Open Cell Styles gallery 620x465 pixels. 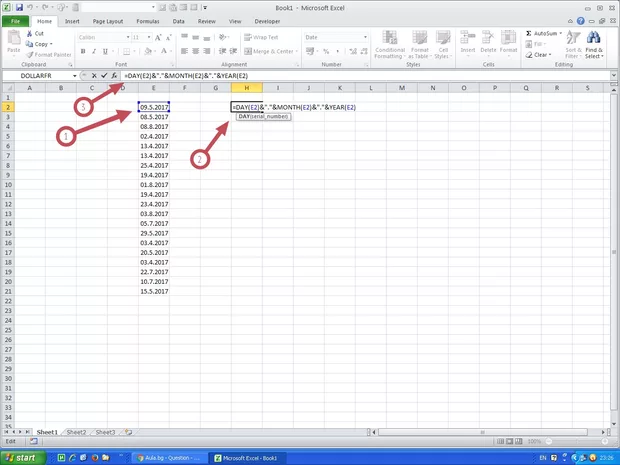443,45
